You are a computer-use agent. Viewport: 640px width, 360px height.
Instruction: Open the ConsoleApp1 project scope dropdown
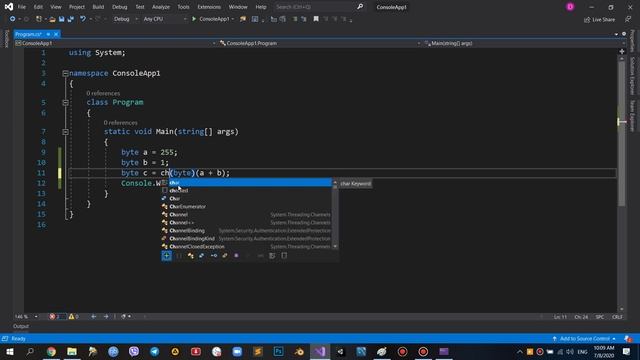point(115,43)
